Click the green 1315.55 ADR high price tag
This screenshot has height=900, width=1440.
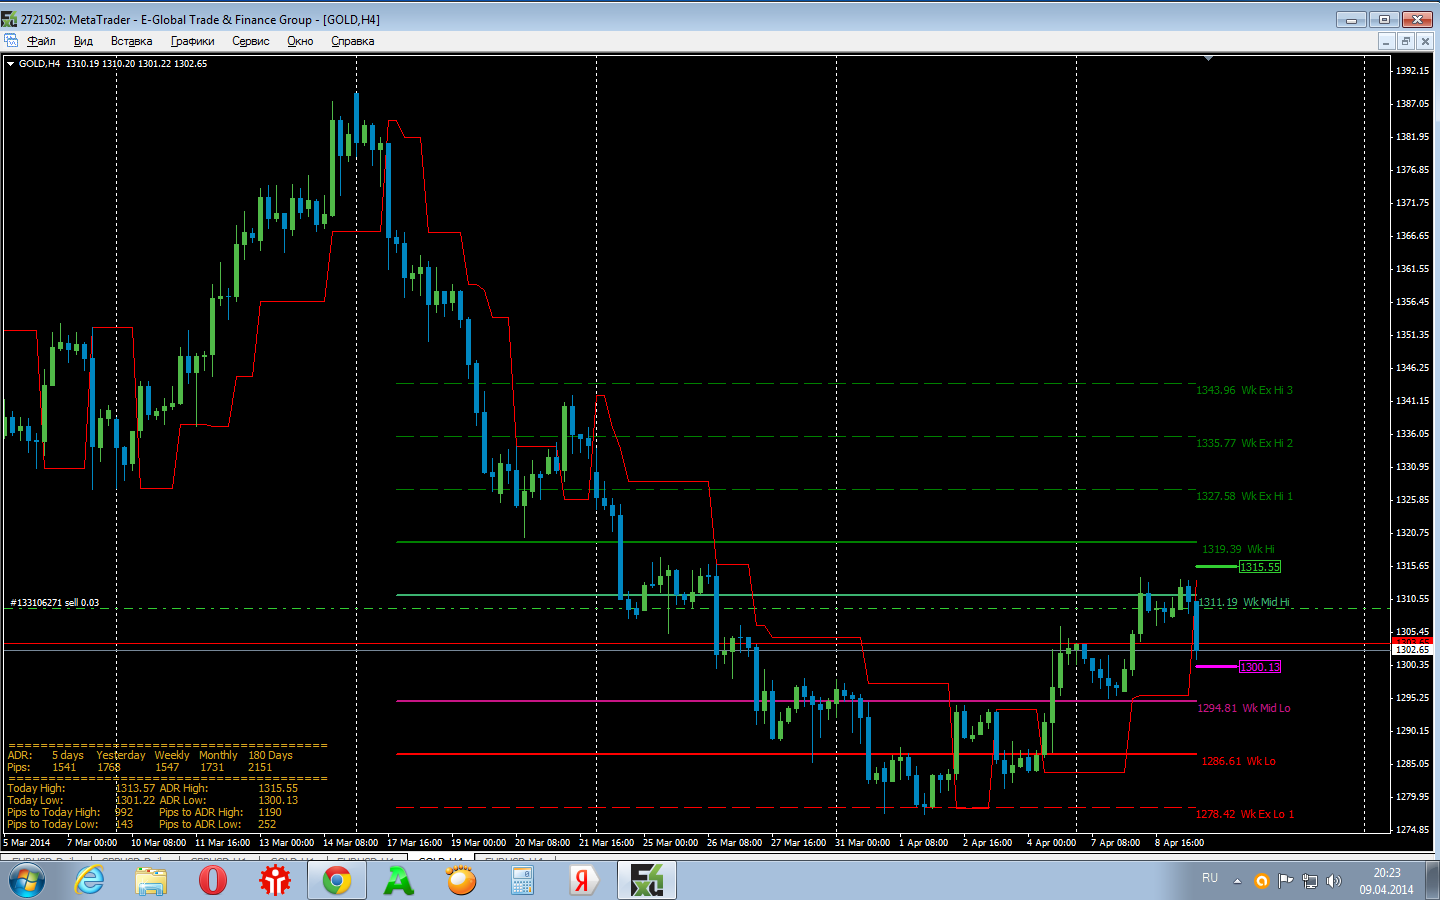(x=1259, y=567)
